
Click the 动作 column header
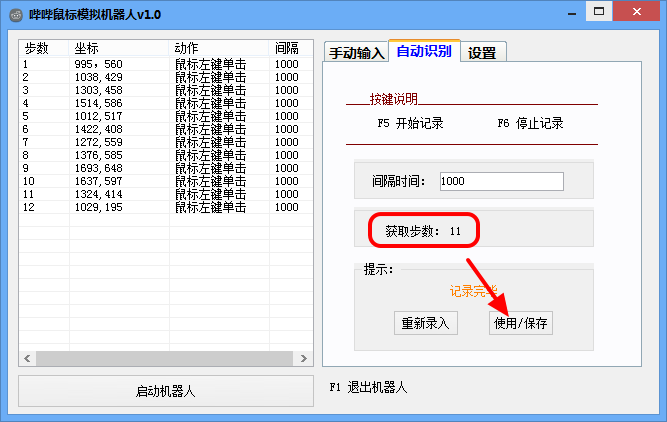coord(219,48)
